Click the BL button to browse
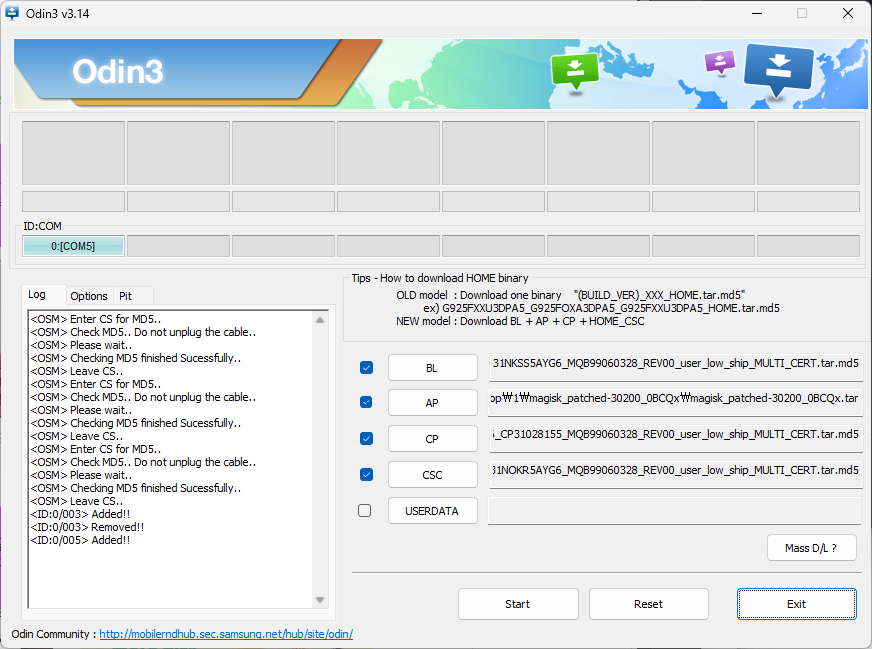 (x=432, y=368)
